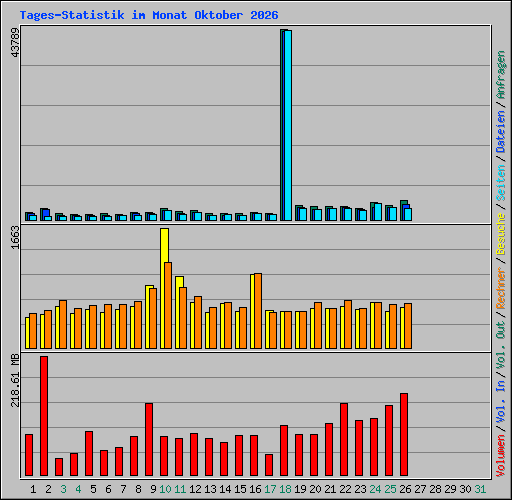Viewport: 512px width, 500px height.
Task: Click the middle chart maximum value 1663
Action: 15,237
